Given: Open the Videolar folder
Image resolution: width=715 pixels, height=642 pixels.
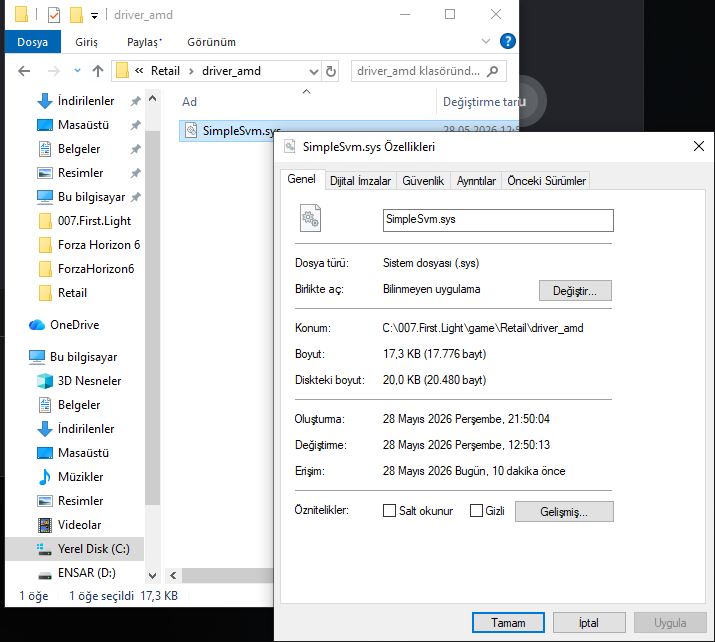Looking at the screenshot, I should point(79,525).
